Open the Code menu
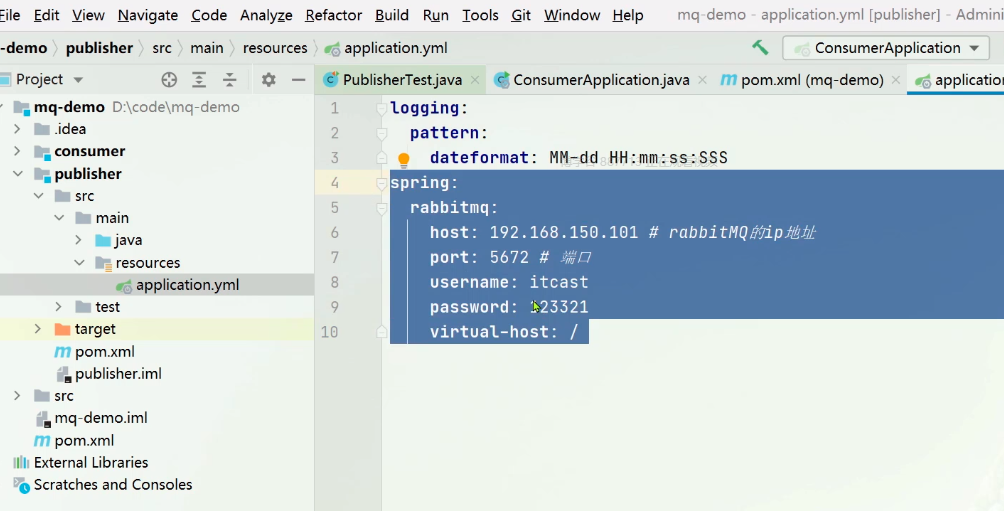1004x511 pixels. 209,15
